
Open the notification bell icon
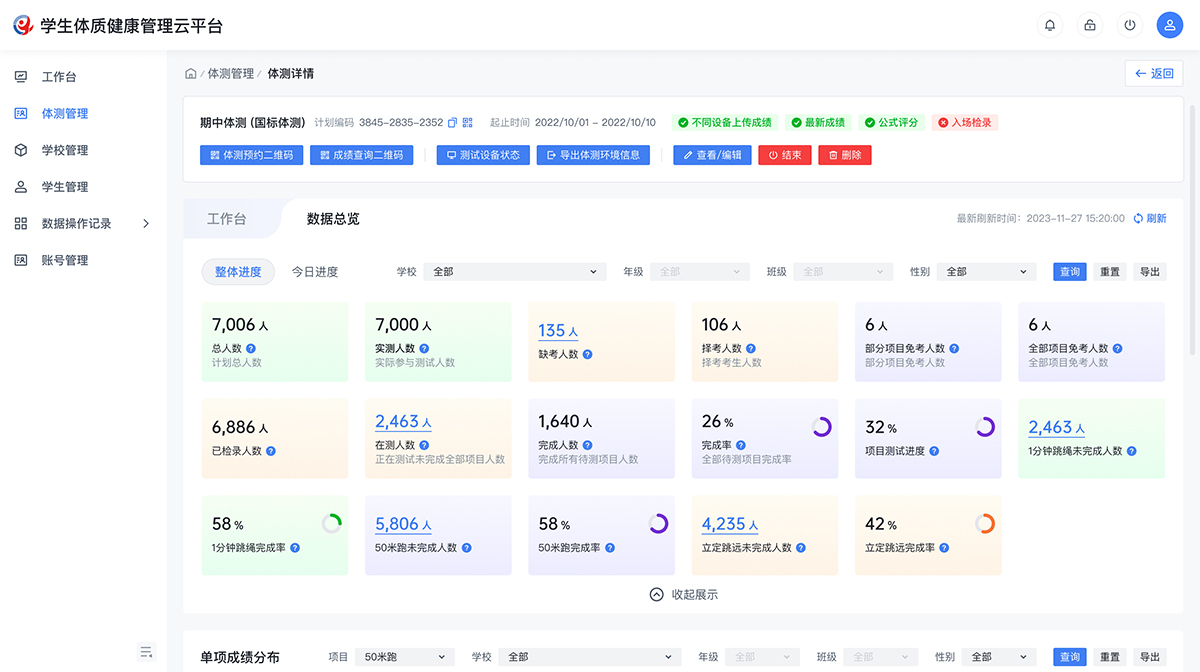point(1050,26)
